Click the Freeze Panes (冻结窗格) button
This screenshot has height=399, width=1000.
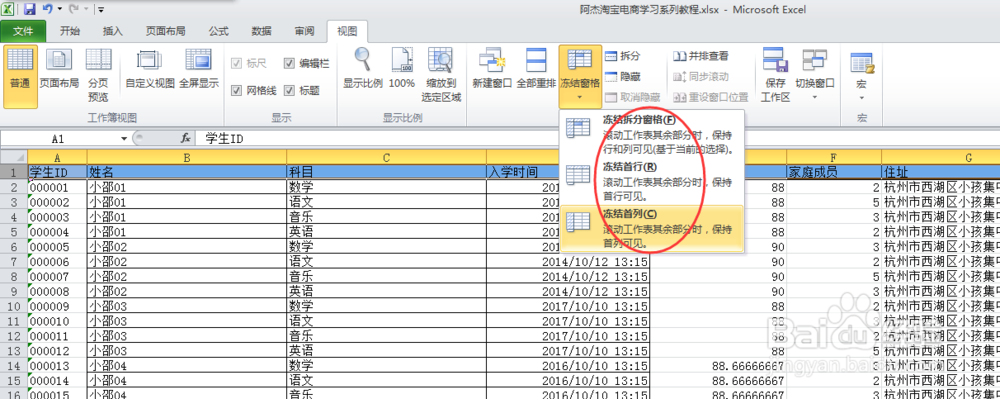click(580, 75)
